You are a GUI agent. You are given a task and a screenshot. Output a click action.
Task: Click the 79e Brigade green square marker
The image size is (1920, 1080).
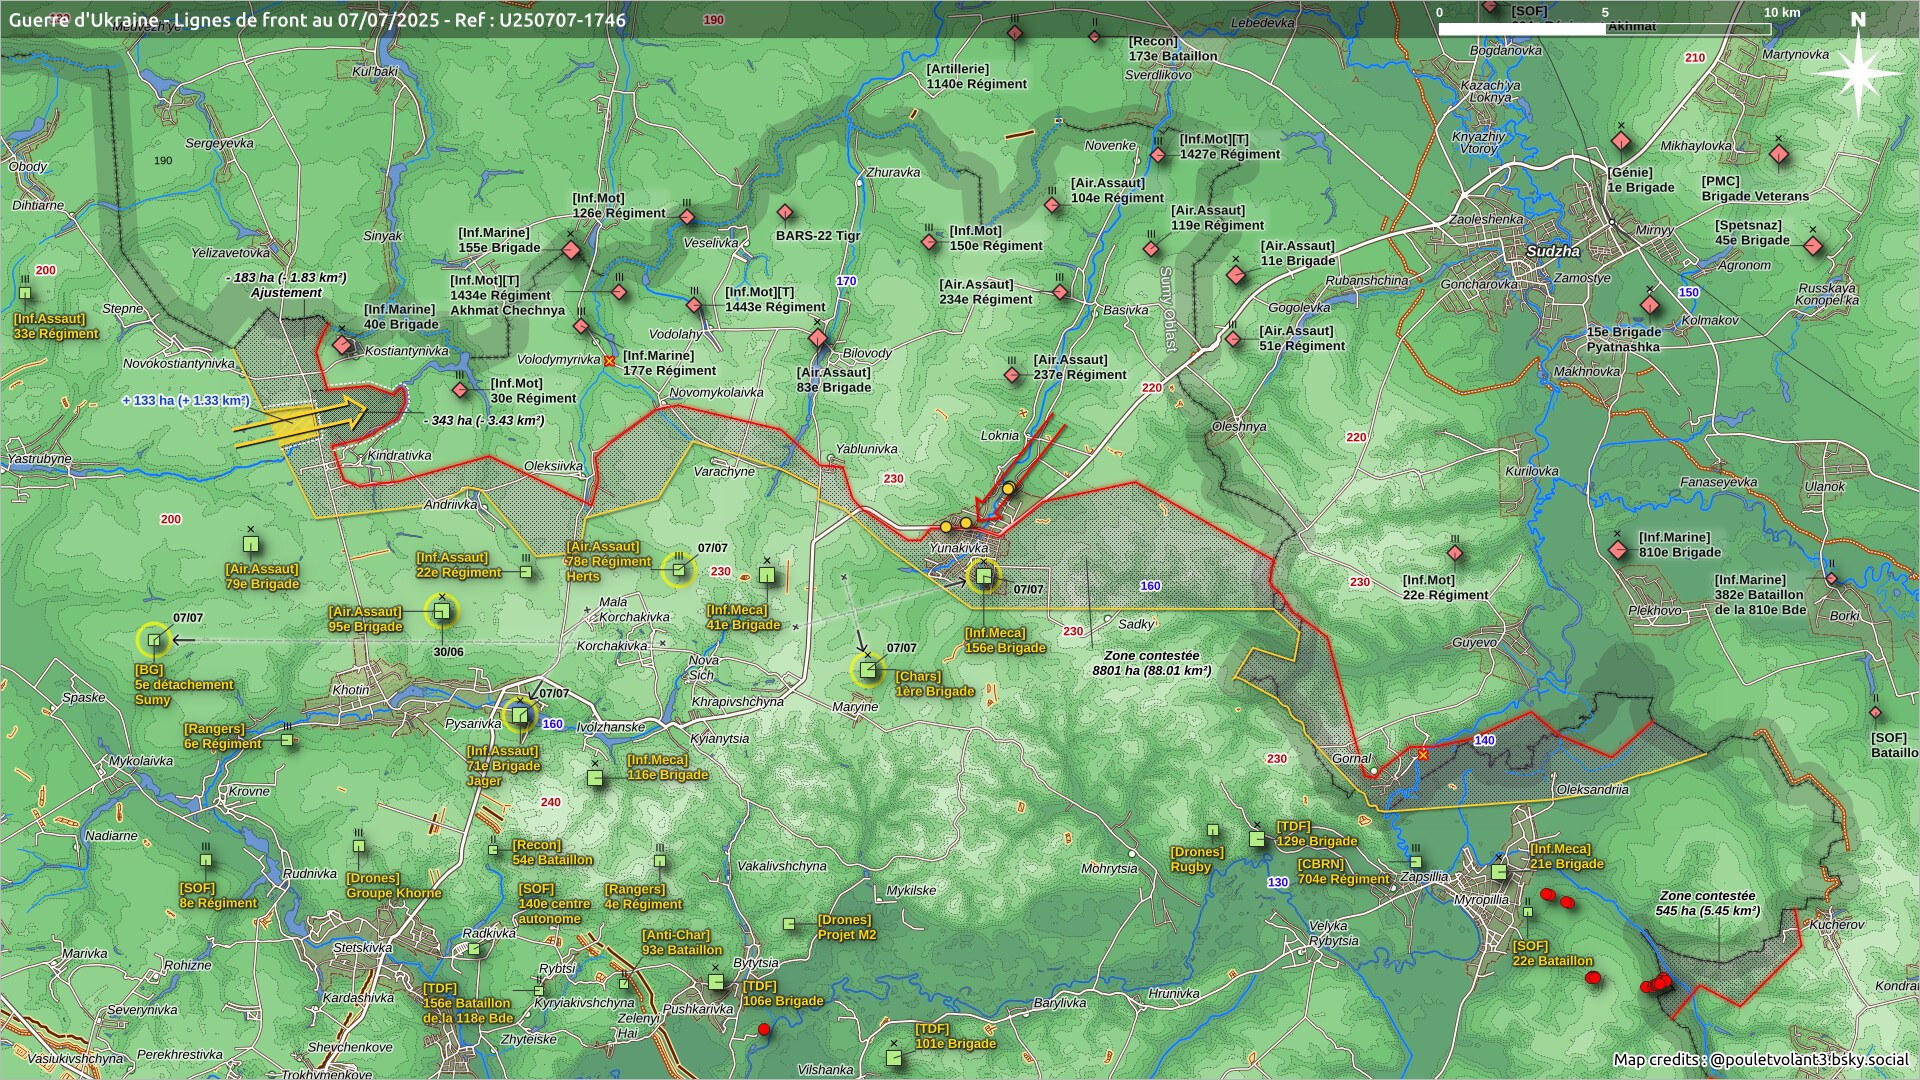[x=251, y=544]
